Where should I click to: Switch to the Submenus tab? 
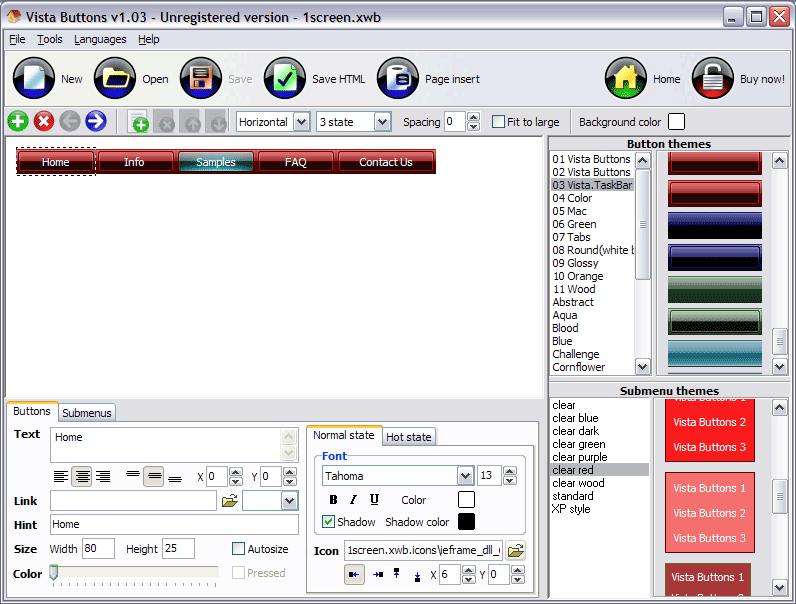(x=87, y=413)
